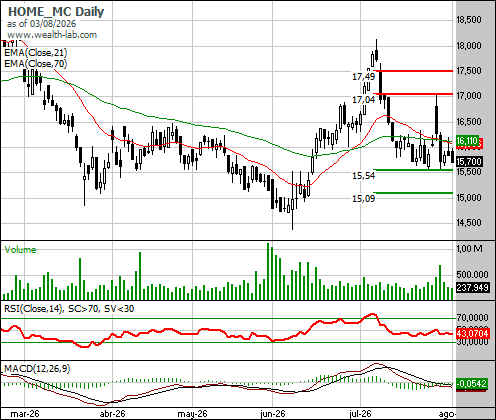
Task: Select the 237.949 volume value tag
Action: [x=473, y=287]
